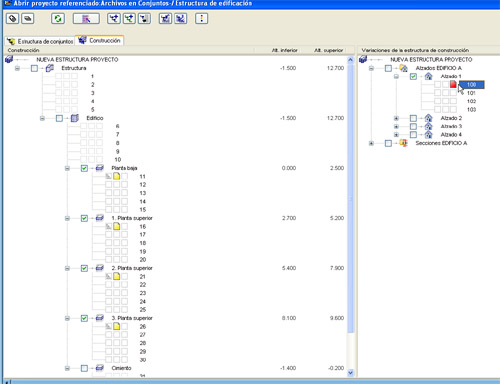Collapse the Cimiento node

pyautogui.click(x=67, y=368)
